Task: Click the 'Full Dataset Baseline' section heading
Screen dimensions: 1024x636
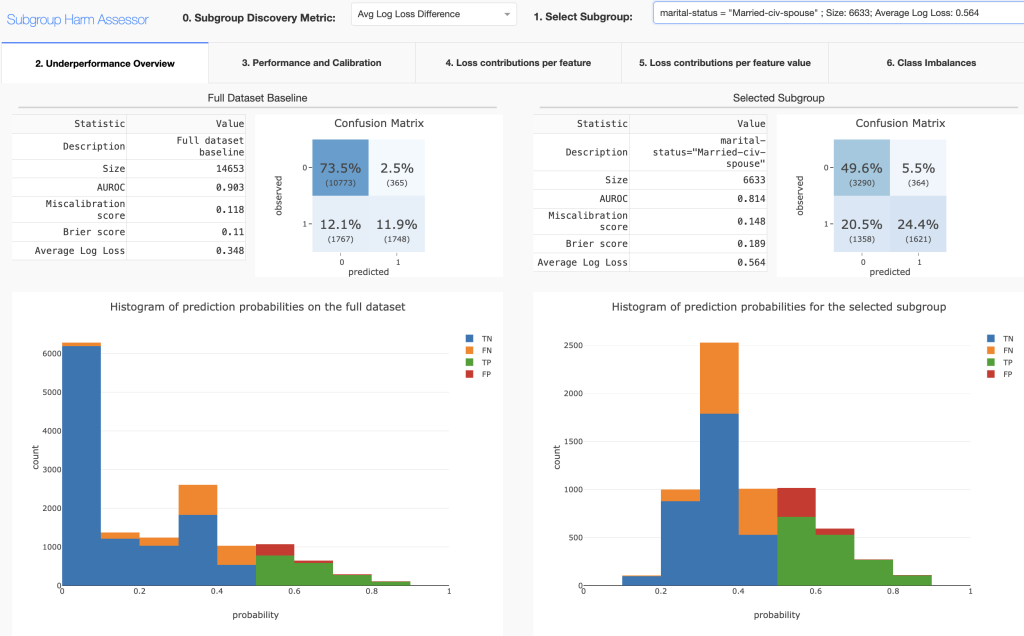Action: [x=257, y=98]
